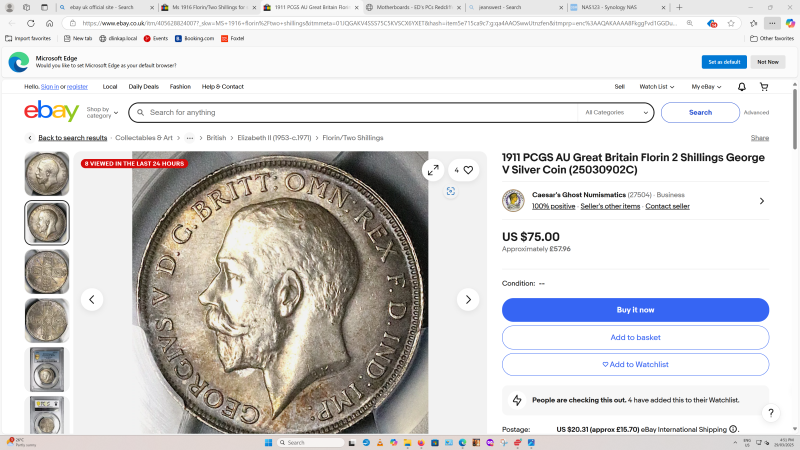Open the Daily Deals menu item
Image resolution: width=800 pixels, height=450 pixels.
(143, 87)
